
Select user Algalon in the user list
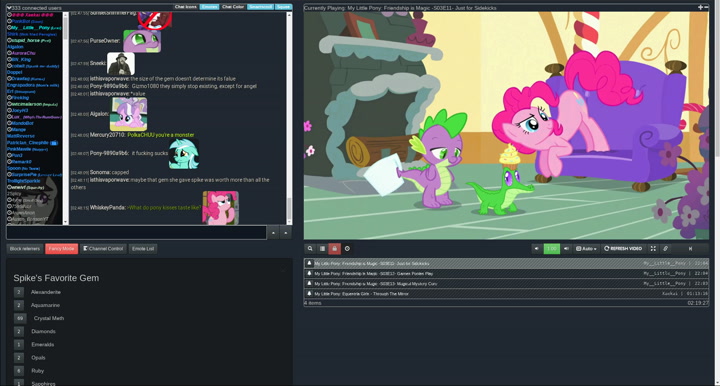coord(15,47)
